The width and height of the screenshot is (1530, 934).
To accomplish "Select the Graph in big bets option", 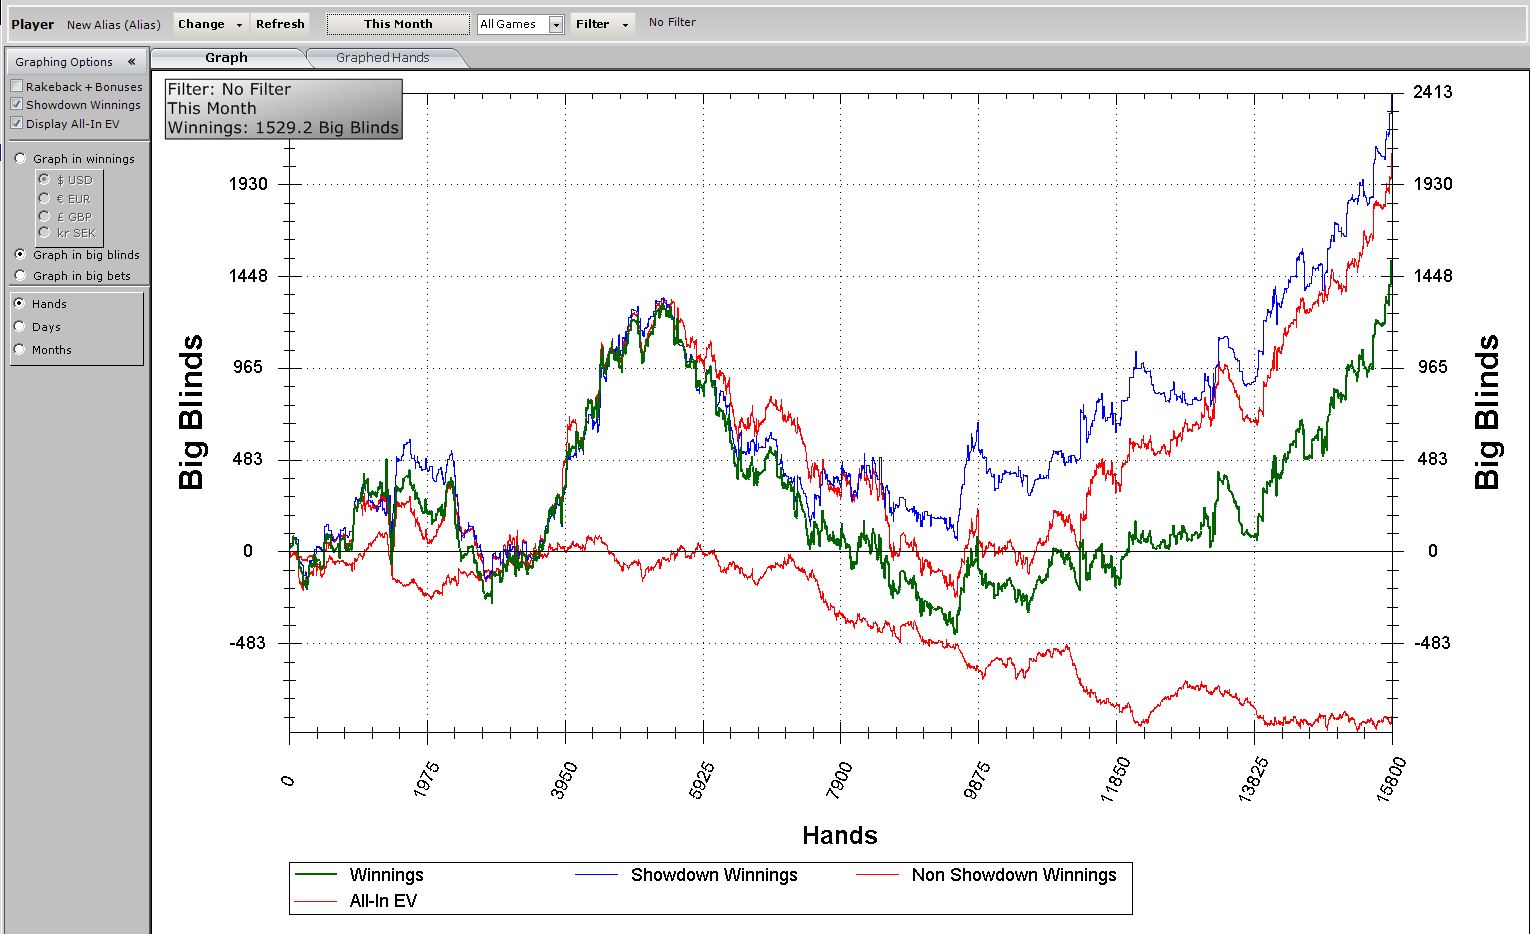I will pos(20,276).
